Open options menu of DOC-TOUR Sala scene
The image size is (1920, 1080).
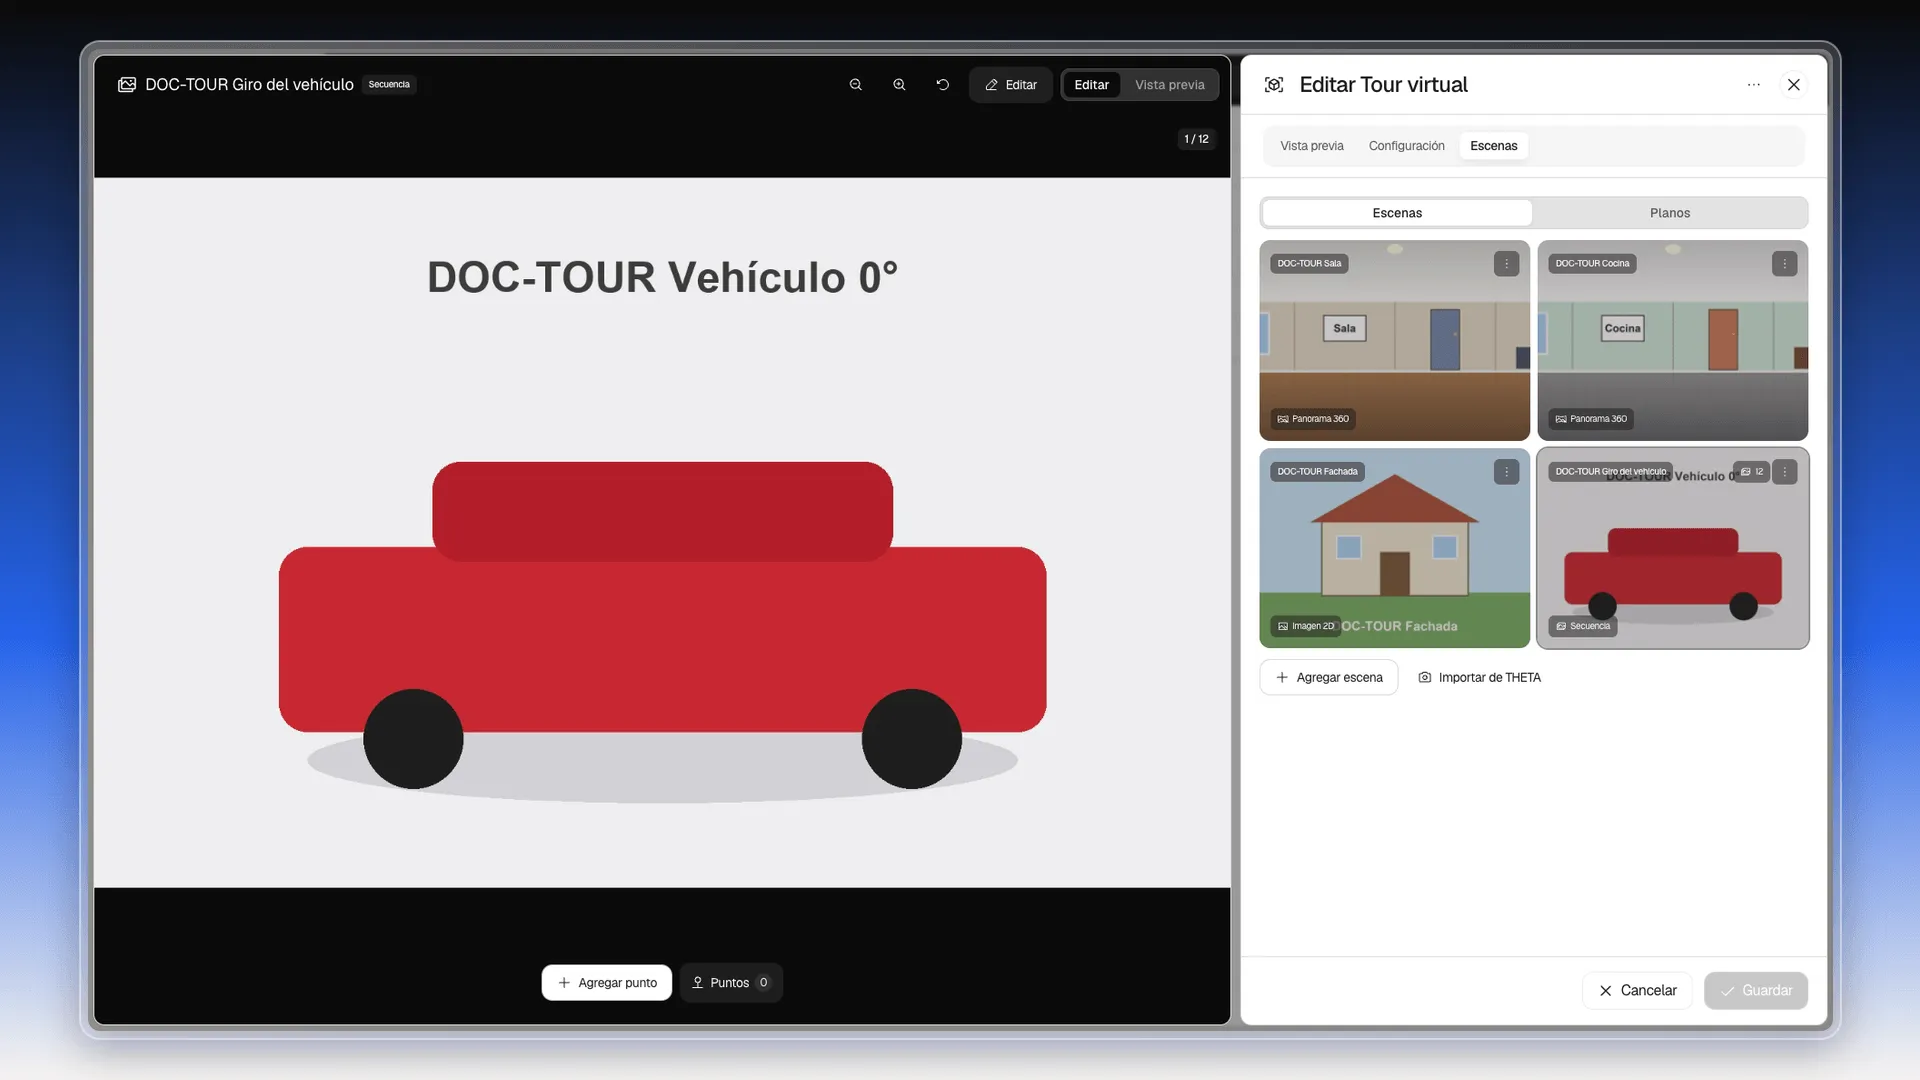pos(1506,264)
